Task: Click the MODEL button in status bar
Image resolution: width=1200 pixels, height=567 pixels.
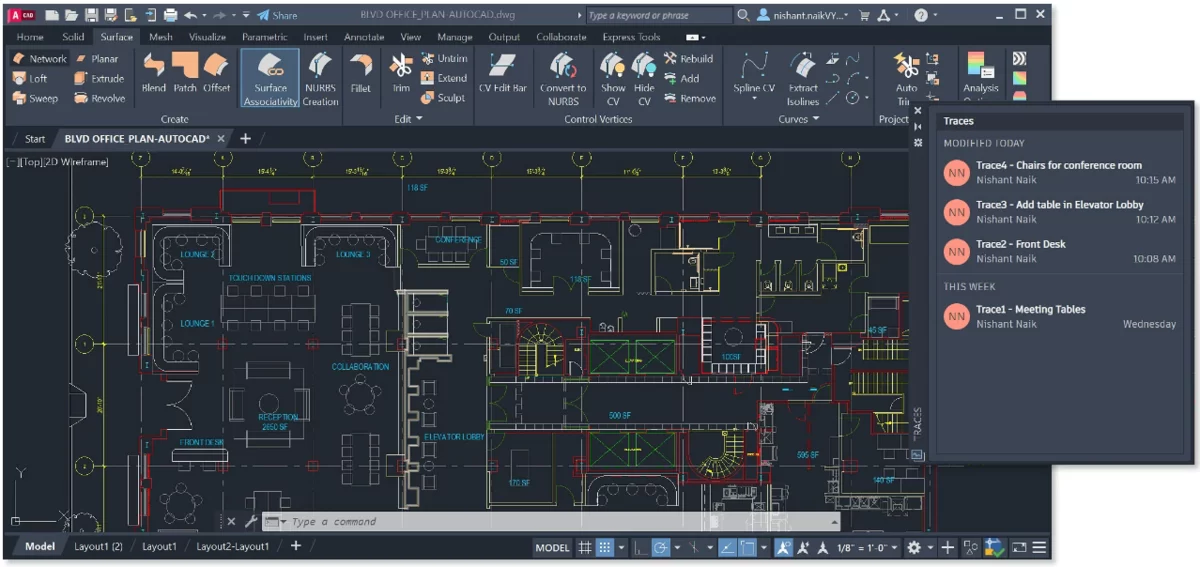Action: click(x=552, y=547)
